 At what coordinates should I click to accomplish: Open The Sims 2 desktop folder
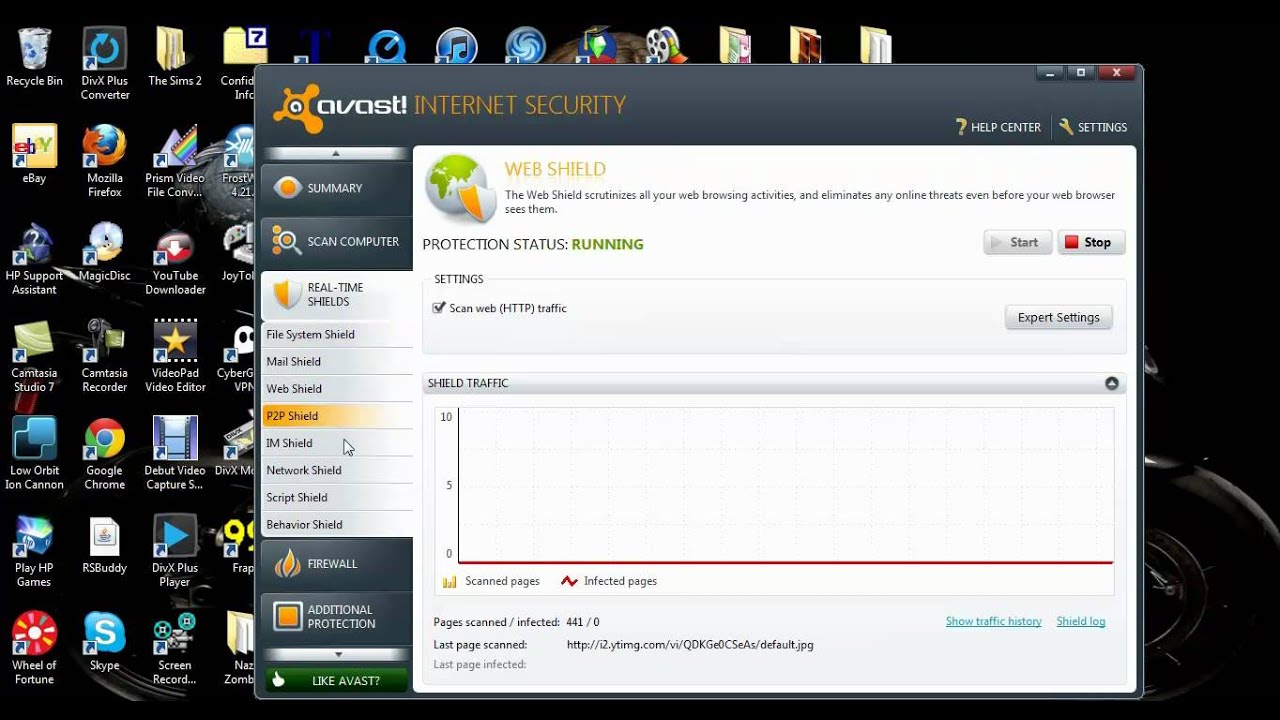tap(175, 58)
